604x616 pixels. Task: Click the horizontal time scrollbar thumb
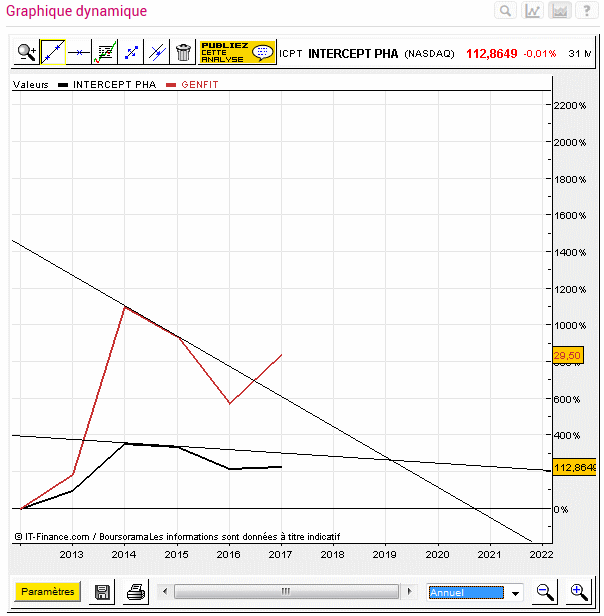(286, 591)
